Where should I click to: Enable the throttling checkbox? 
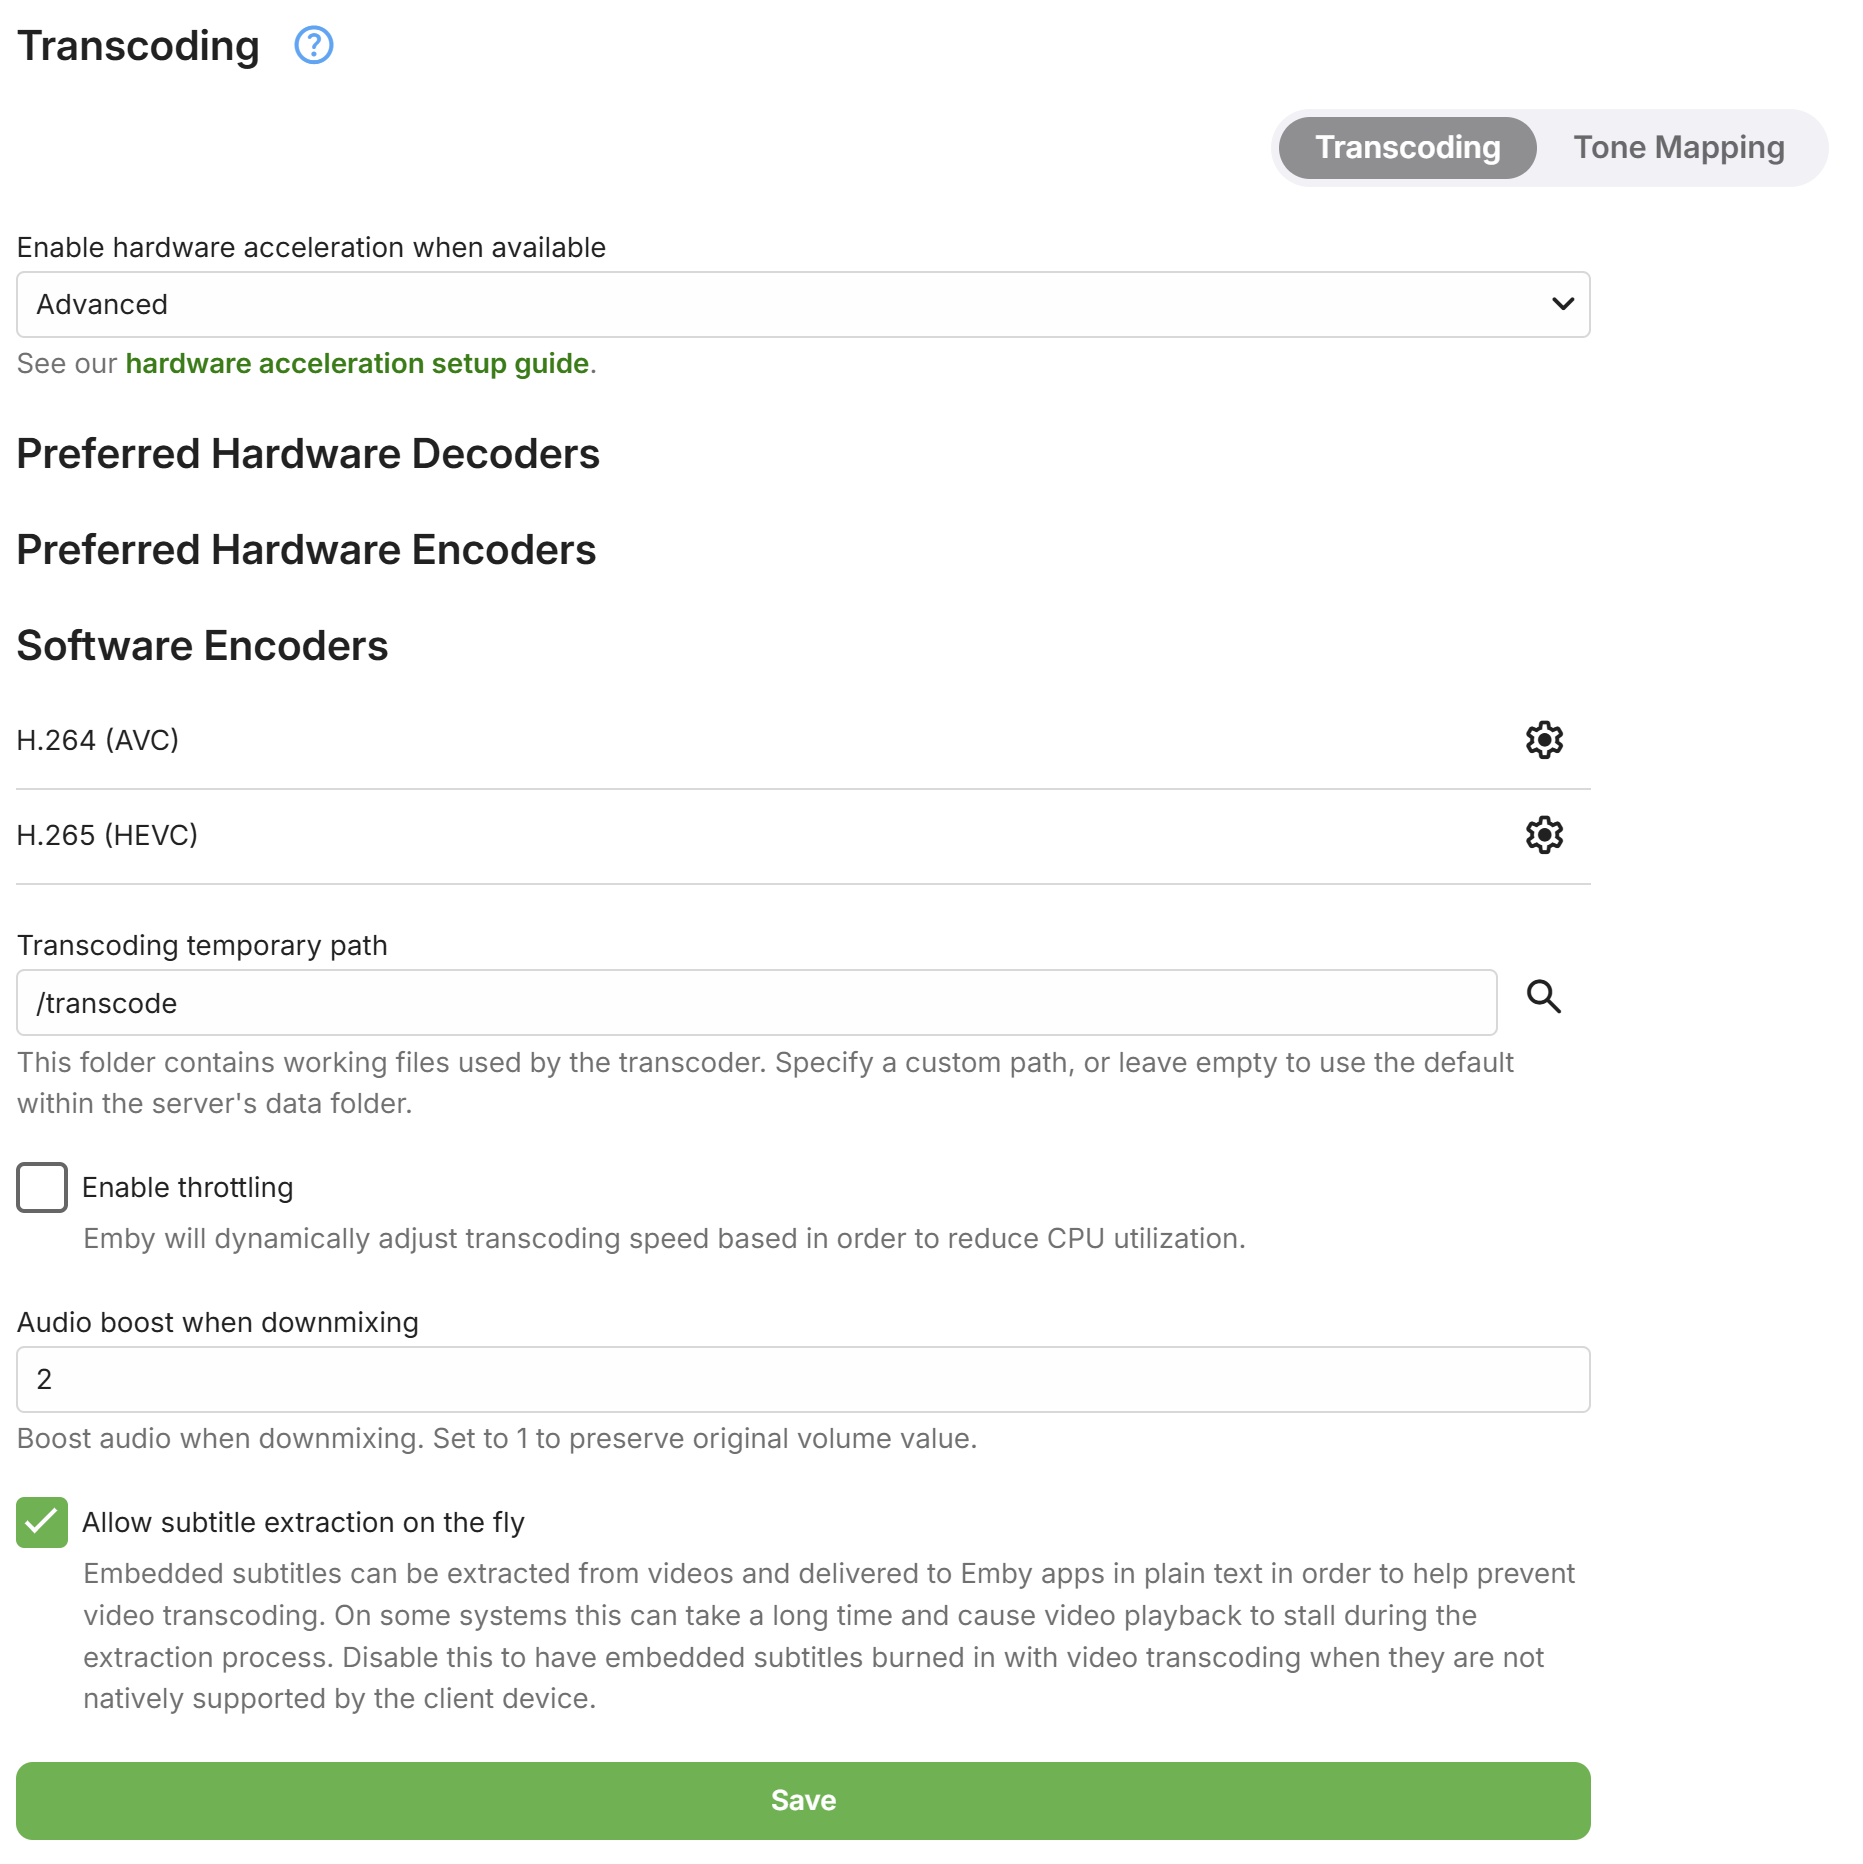click(x=42, y=1187)
